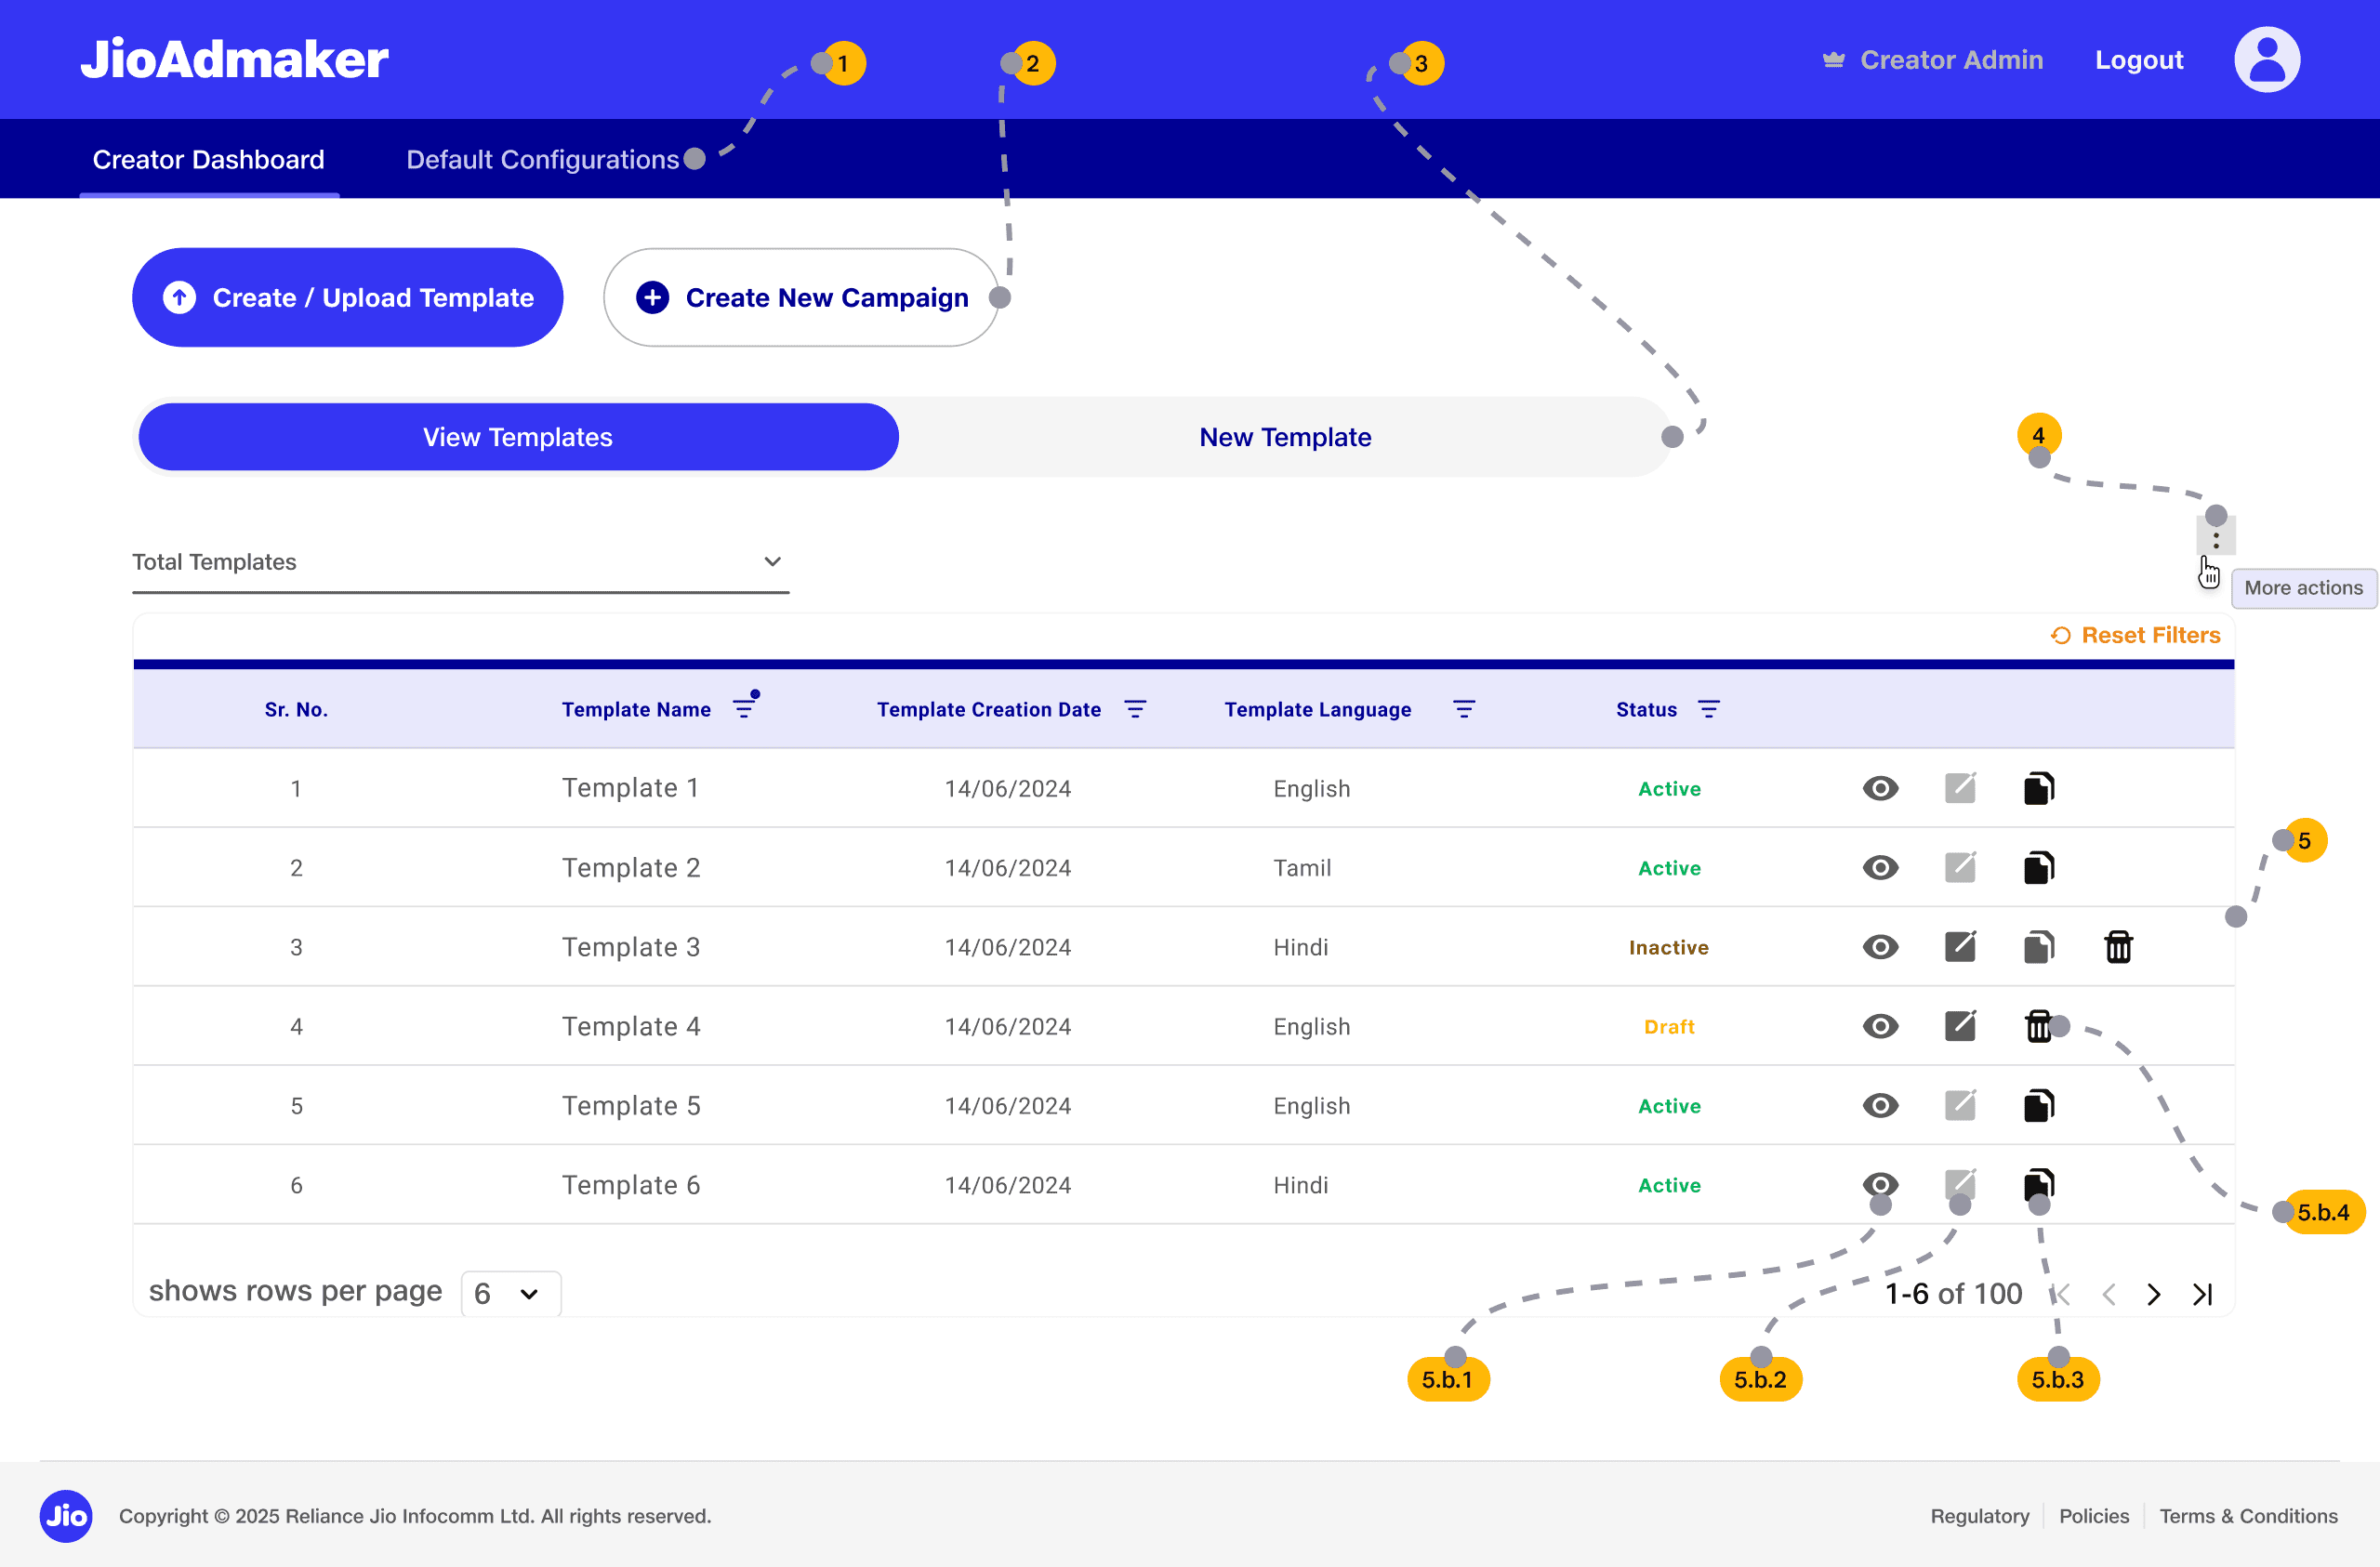Open Default Configurations tab

point(542,160)
